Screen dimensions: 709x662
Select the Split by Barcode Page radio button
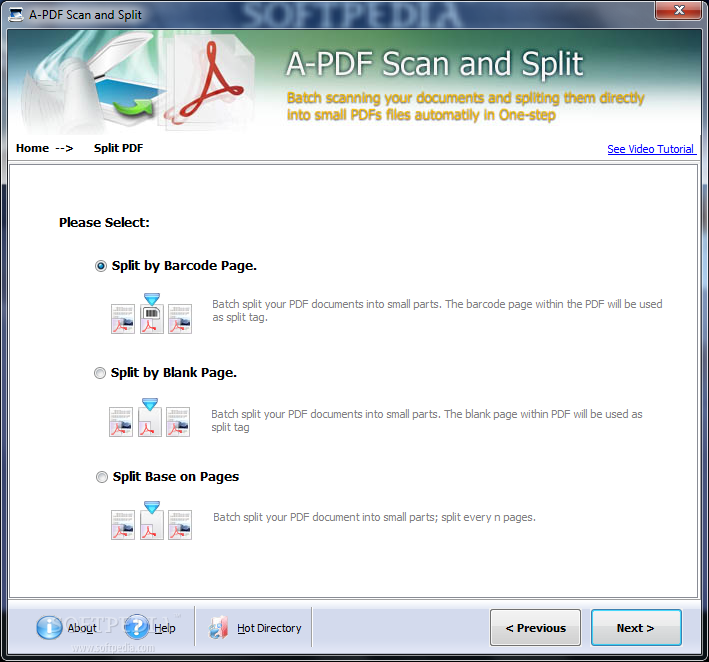point(100,266)
